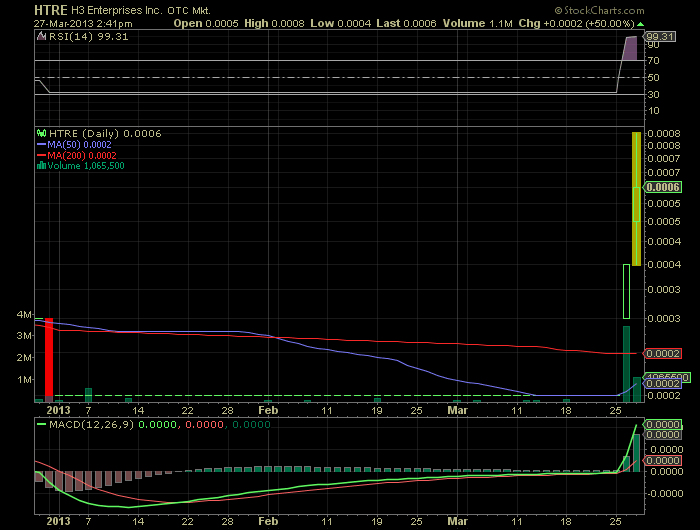Click the High 0.0008 value in header
This screenshot has height=530, width=700.
pos(274,23)
